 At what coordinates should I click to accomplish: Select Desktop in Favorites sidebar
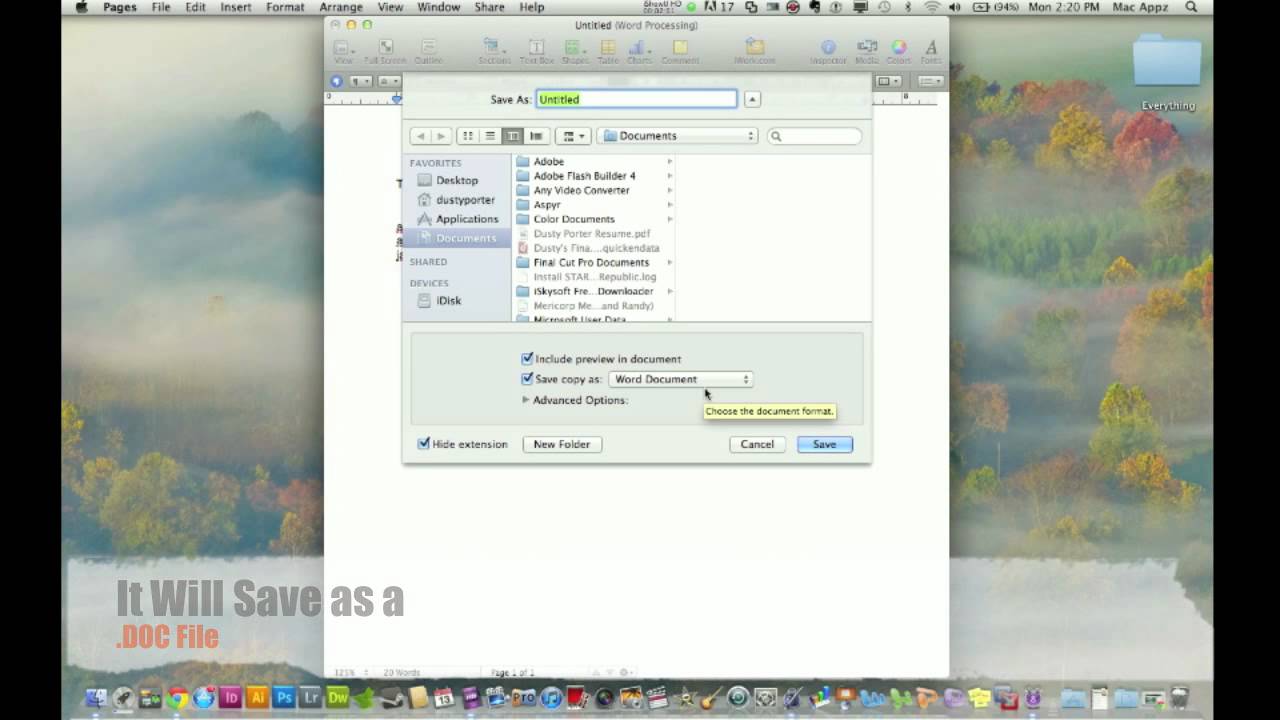click(x=457, y=180)
